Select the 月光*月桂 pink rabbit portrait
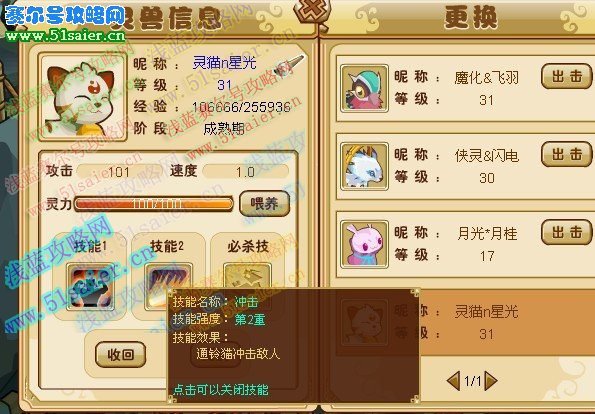595x414 pixels. pos(364,244)
